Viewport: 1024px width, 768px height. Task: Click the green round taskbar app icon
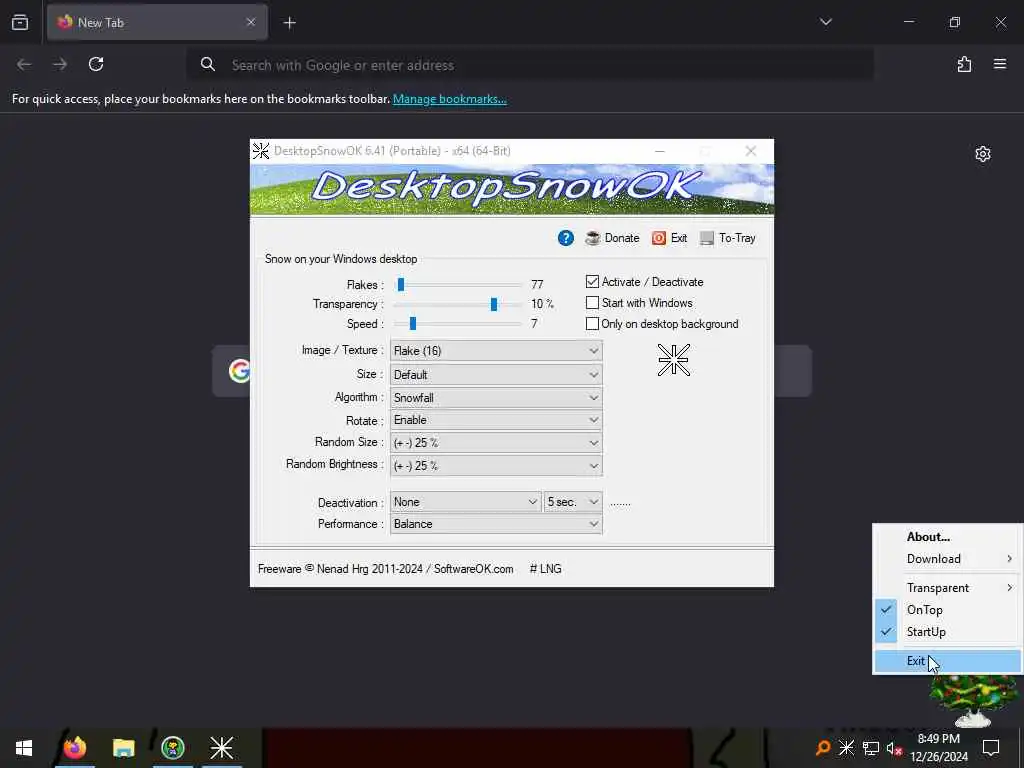pyautogui.click(x=172, y=748)
